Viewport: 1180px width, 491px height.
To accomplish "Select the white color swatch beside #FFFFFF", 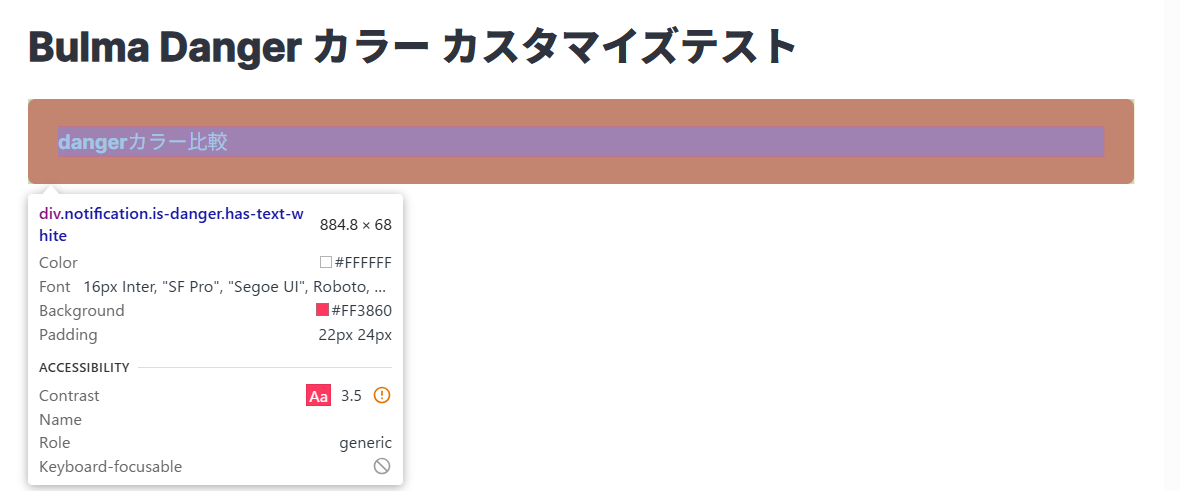I will click(x=325, y=262).
